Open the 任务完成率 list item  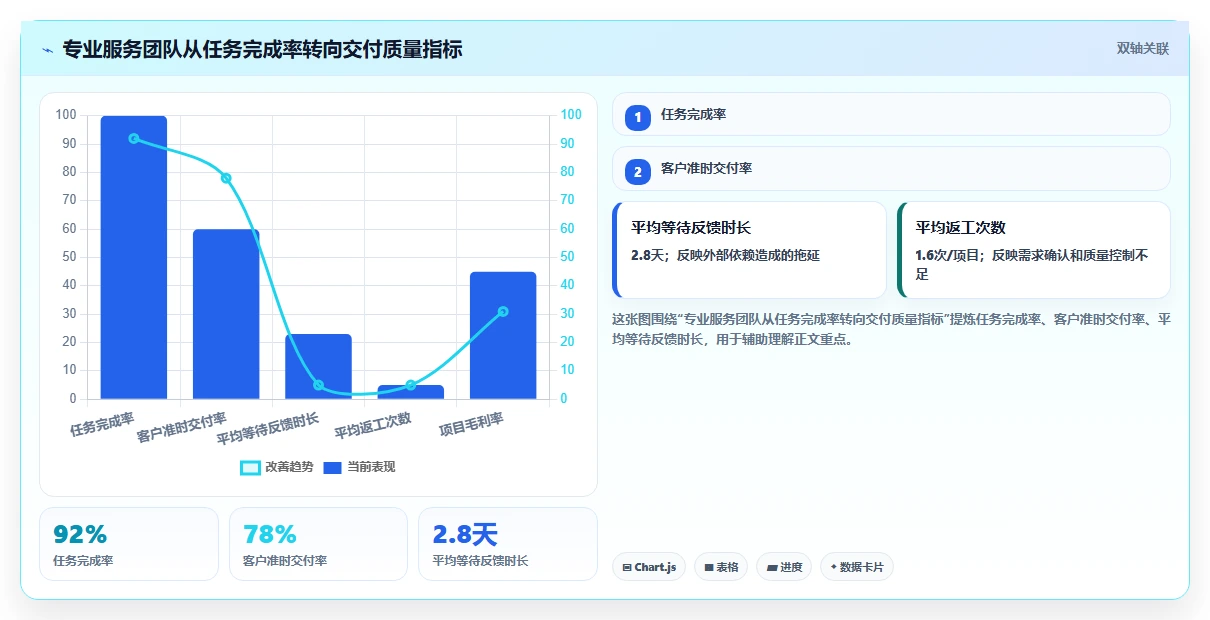[891, 114]
